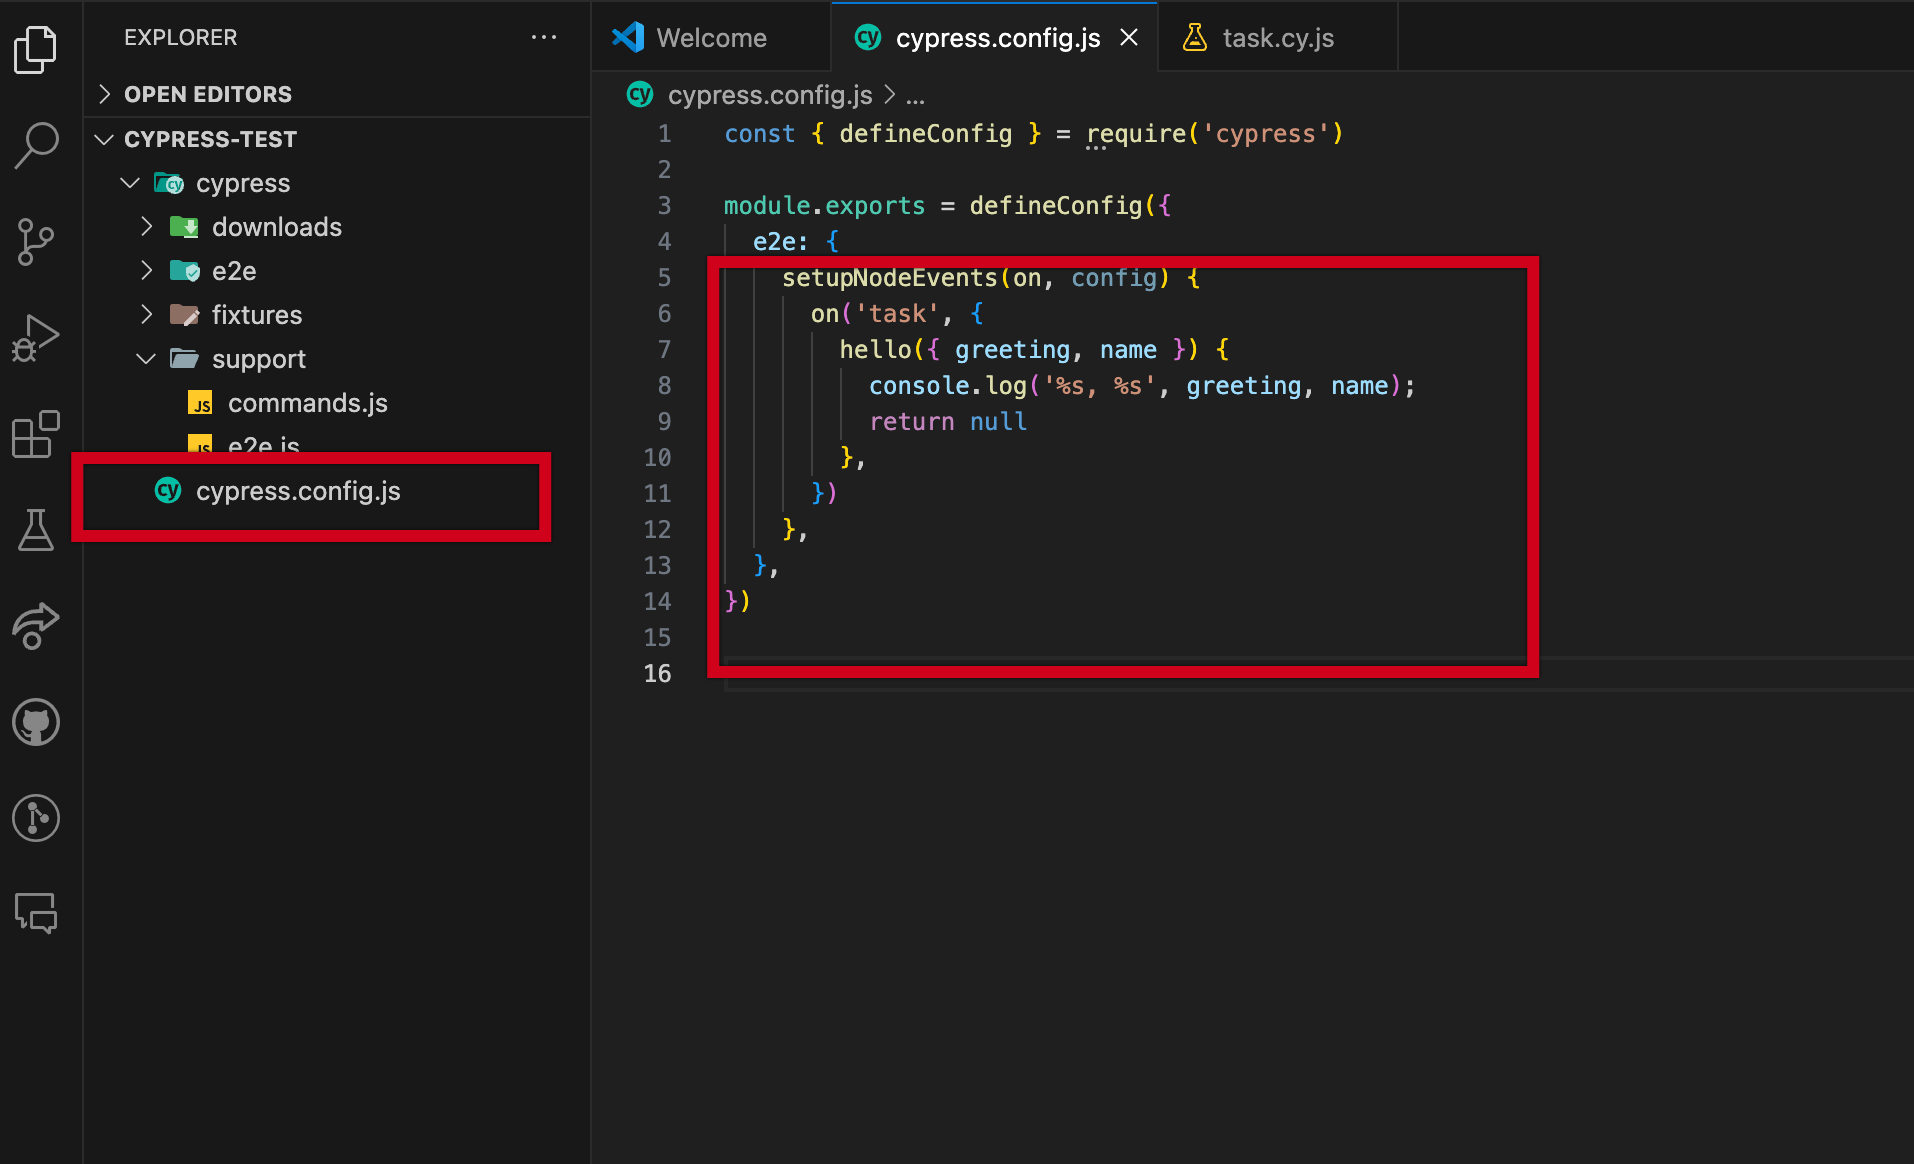
Task: Collapse the cypress folder chevron
Action: [x=130, y=183]
